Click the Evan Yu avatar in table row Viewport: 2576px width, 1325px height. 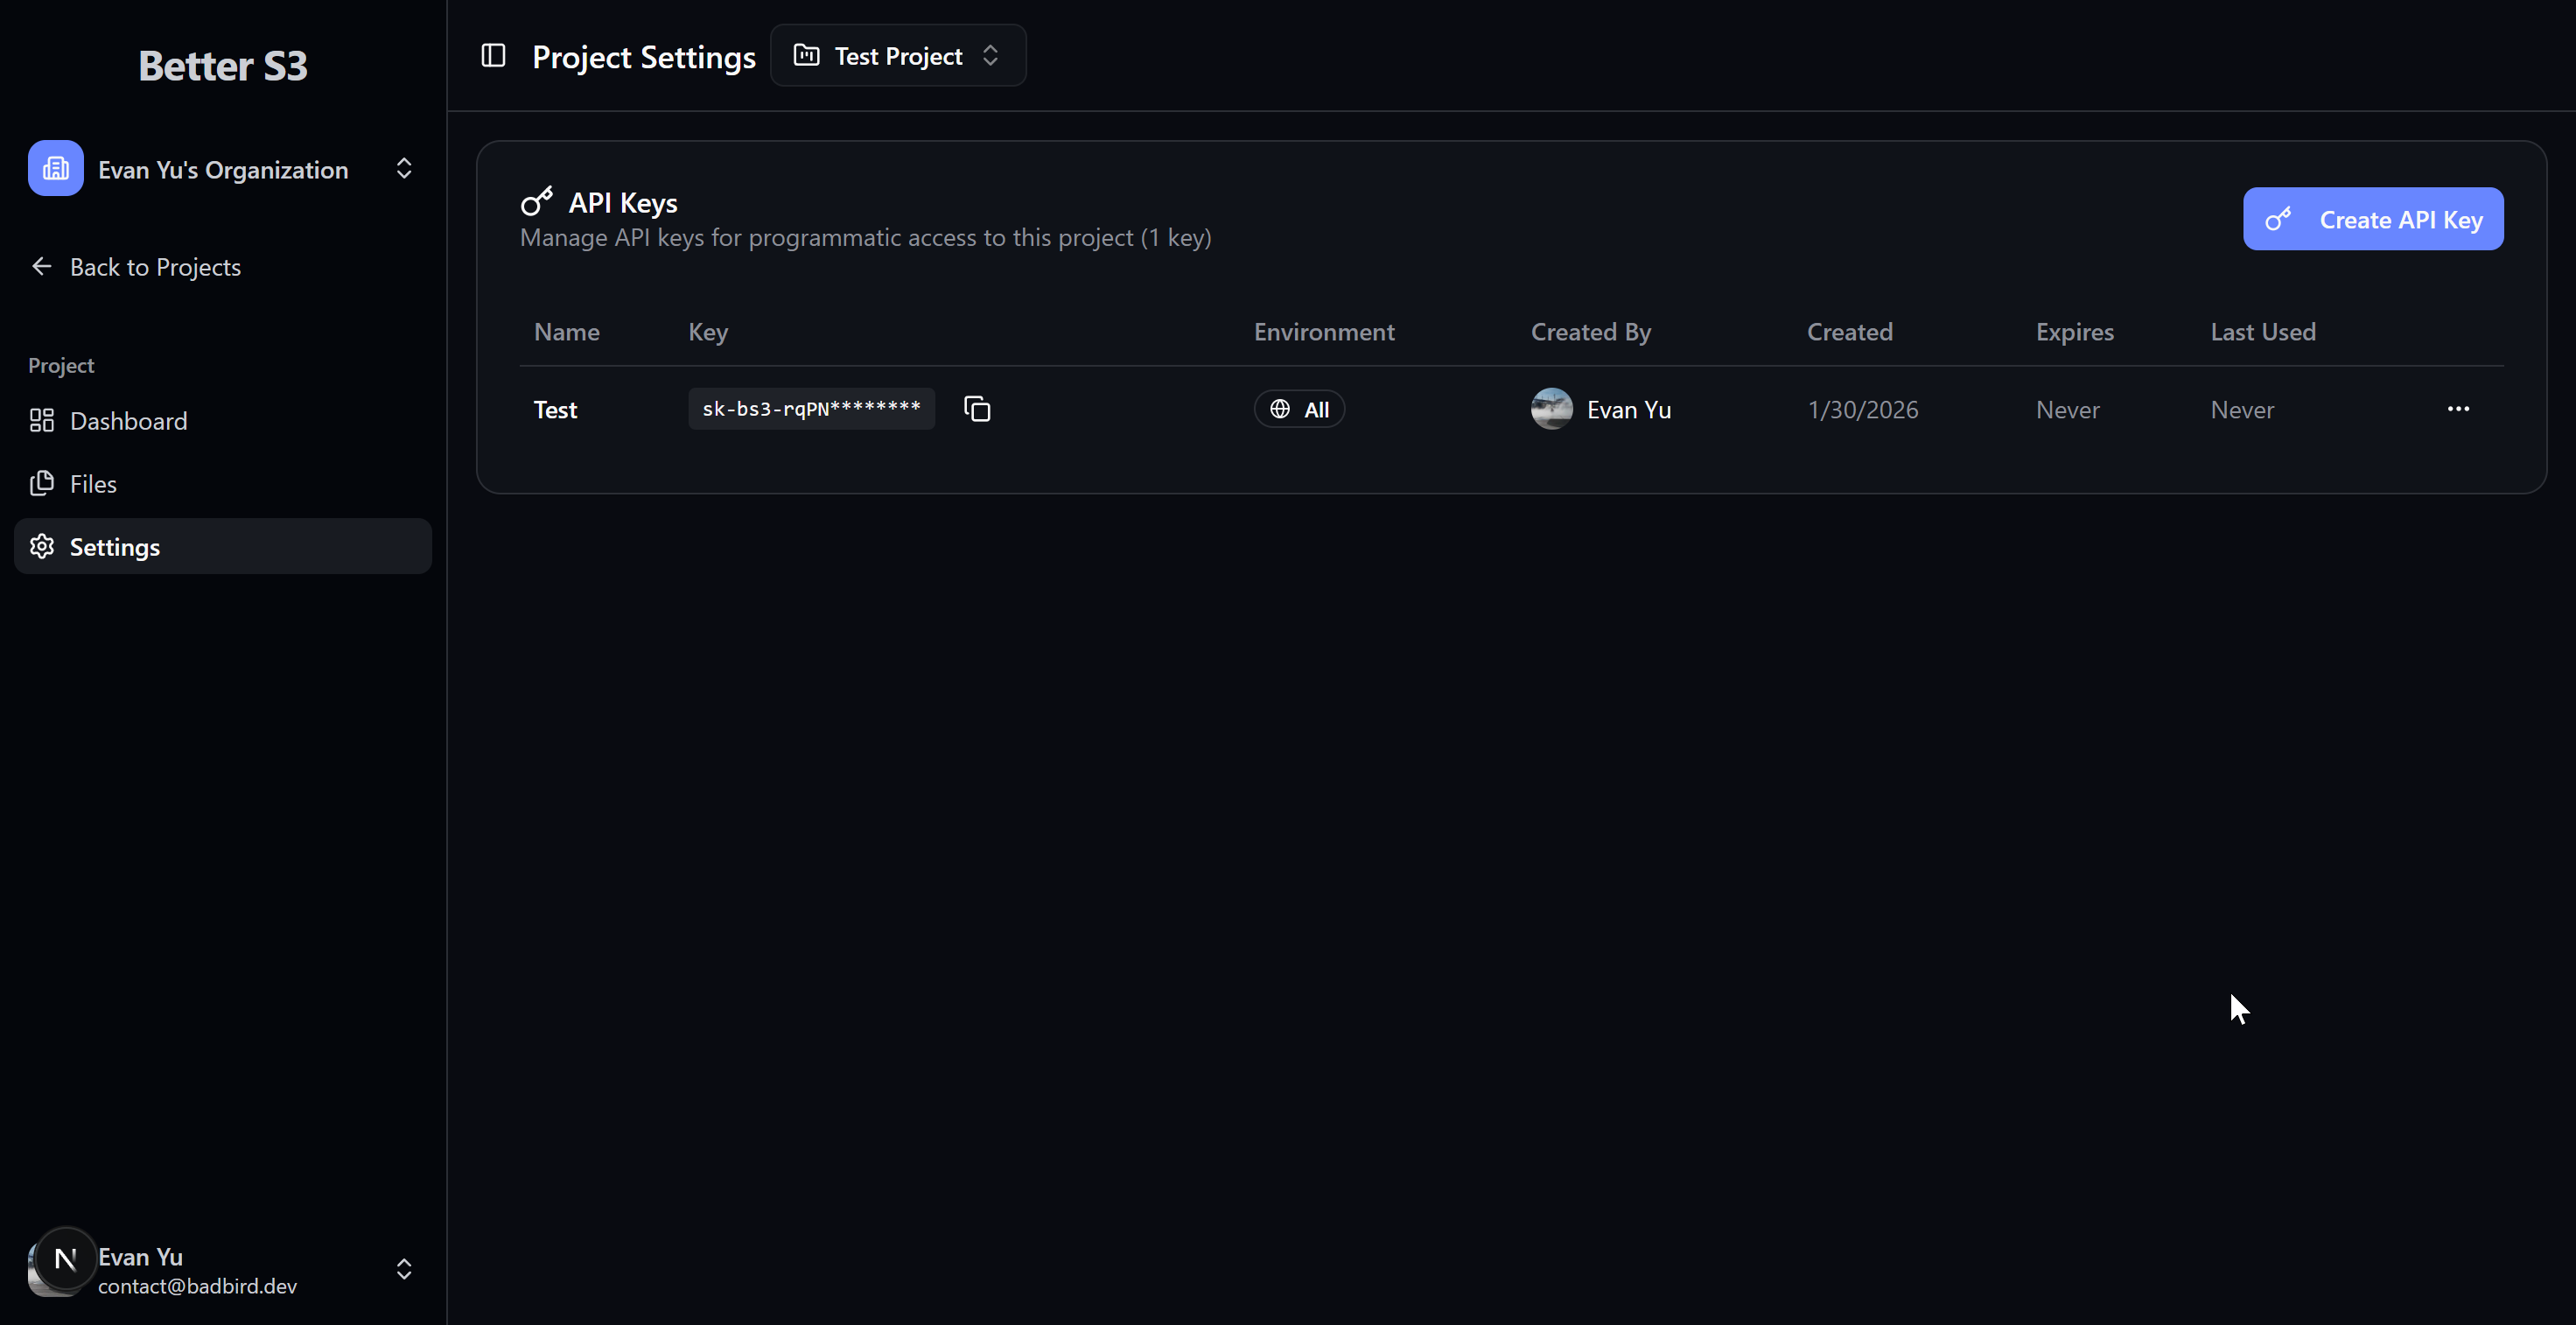tap(1551, 409)
